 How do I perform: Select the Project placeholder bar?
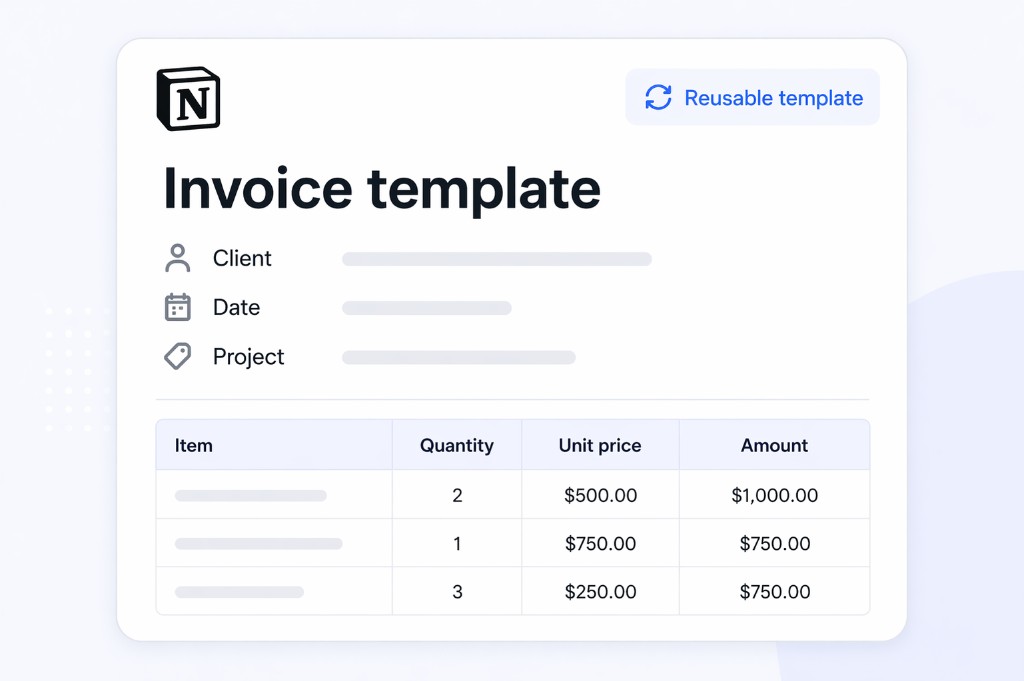(x=458, y=357)
